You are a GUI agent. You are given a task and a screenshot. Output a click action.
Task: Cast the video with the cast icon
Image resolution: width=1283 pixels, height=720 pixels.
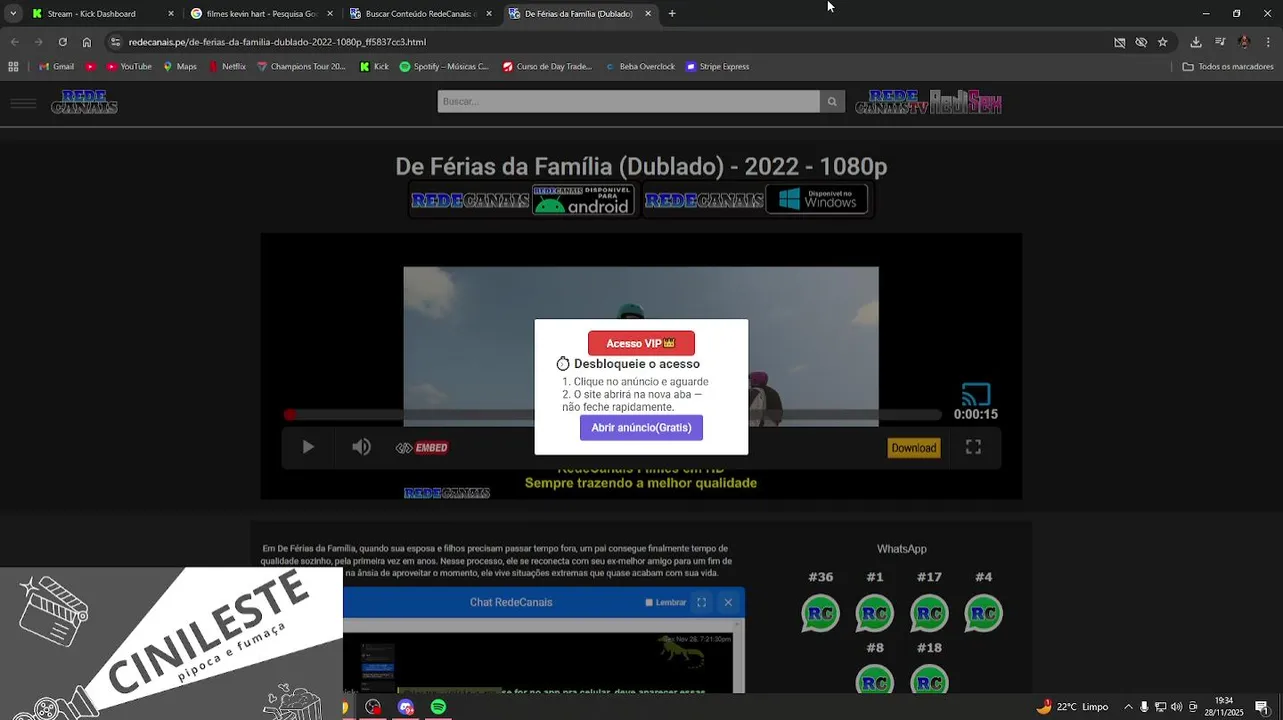pos(976,394)
